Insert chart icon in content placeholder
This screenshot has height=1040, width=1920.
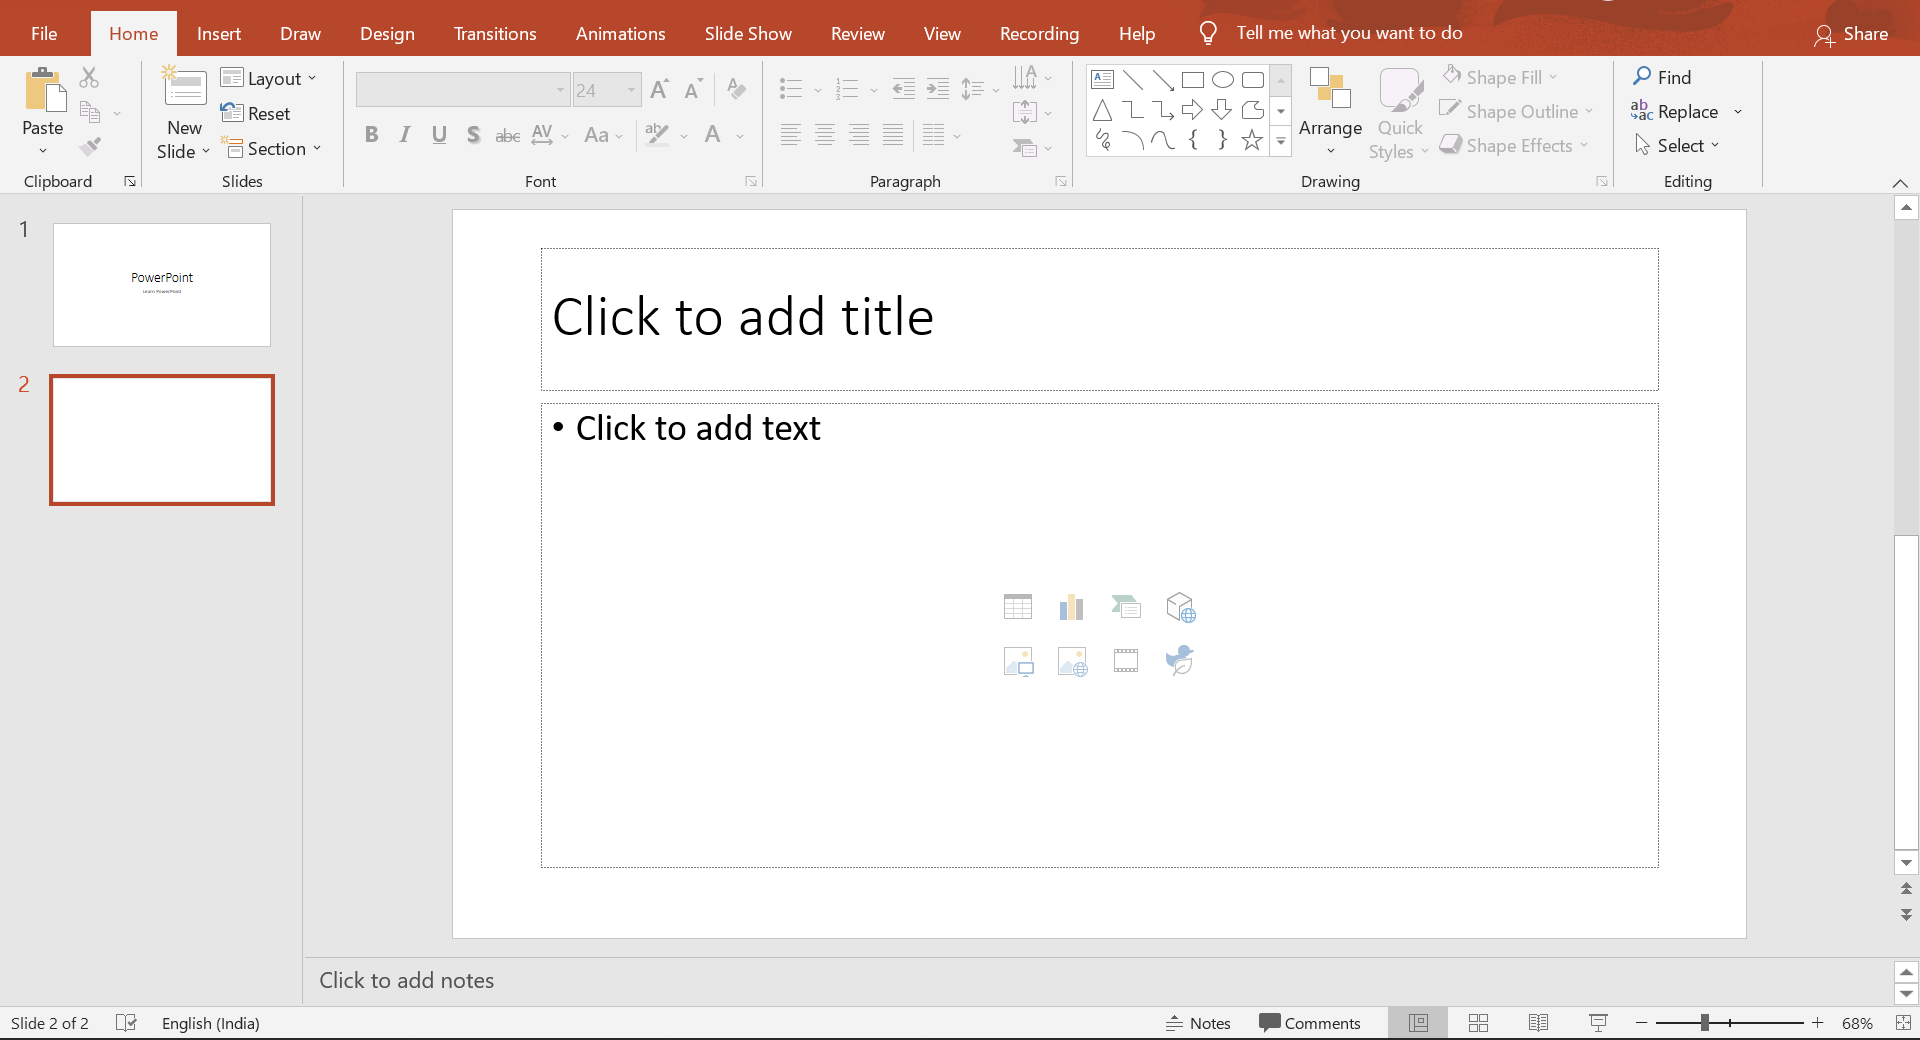(1072, 607)
